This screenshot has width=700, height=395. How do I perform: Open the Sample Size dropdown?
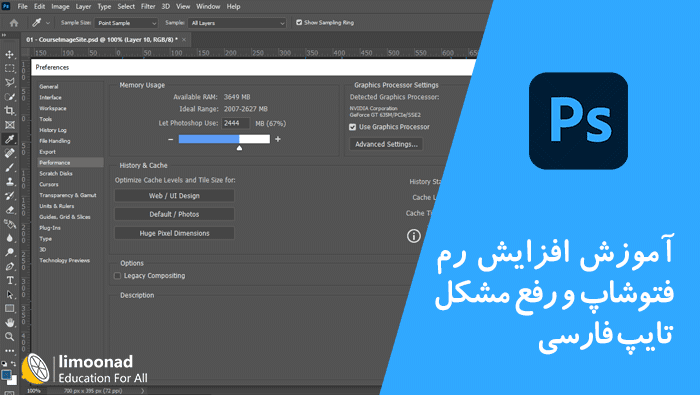126,23
